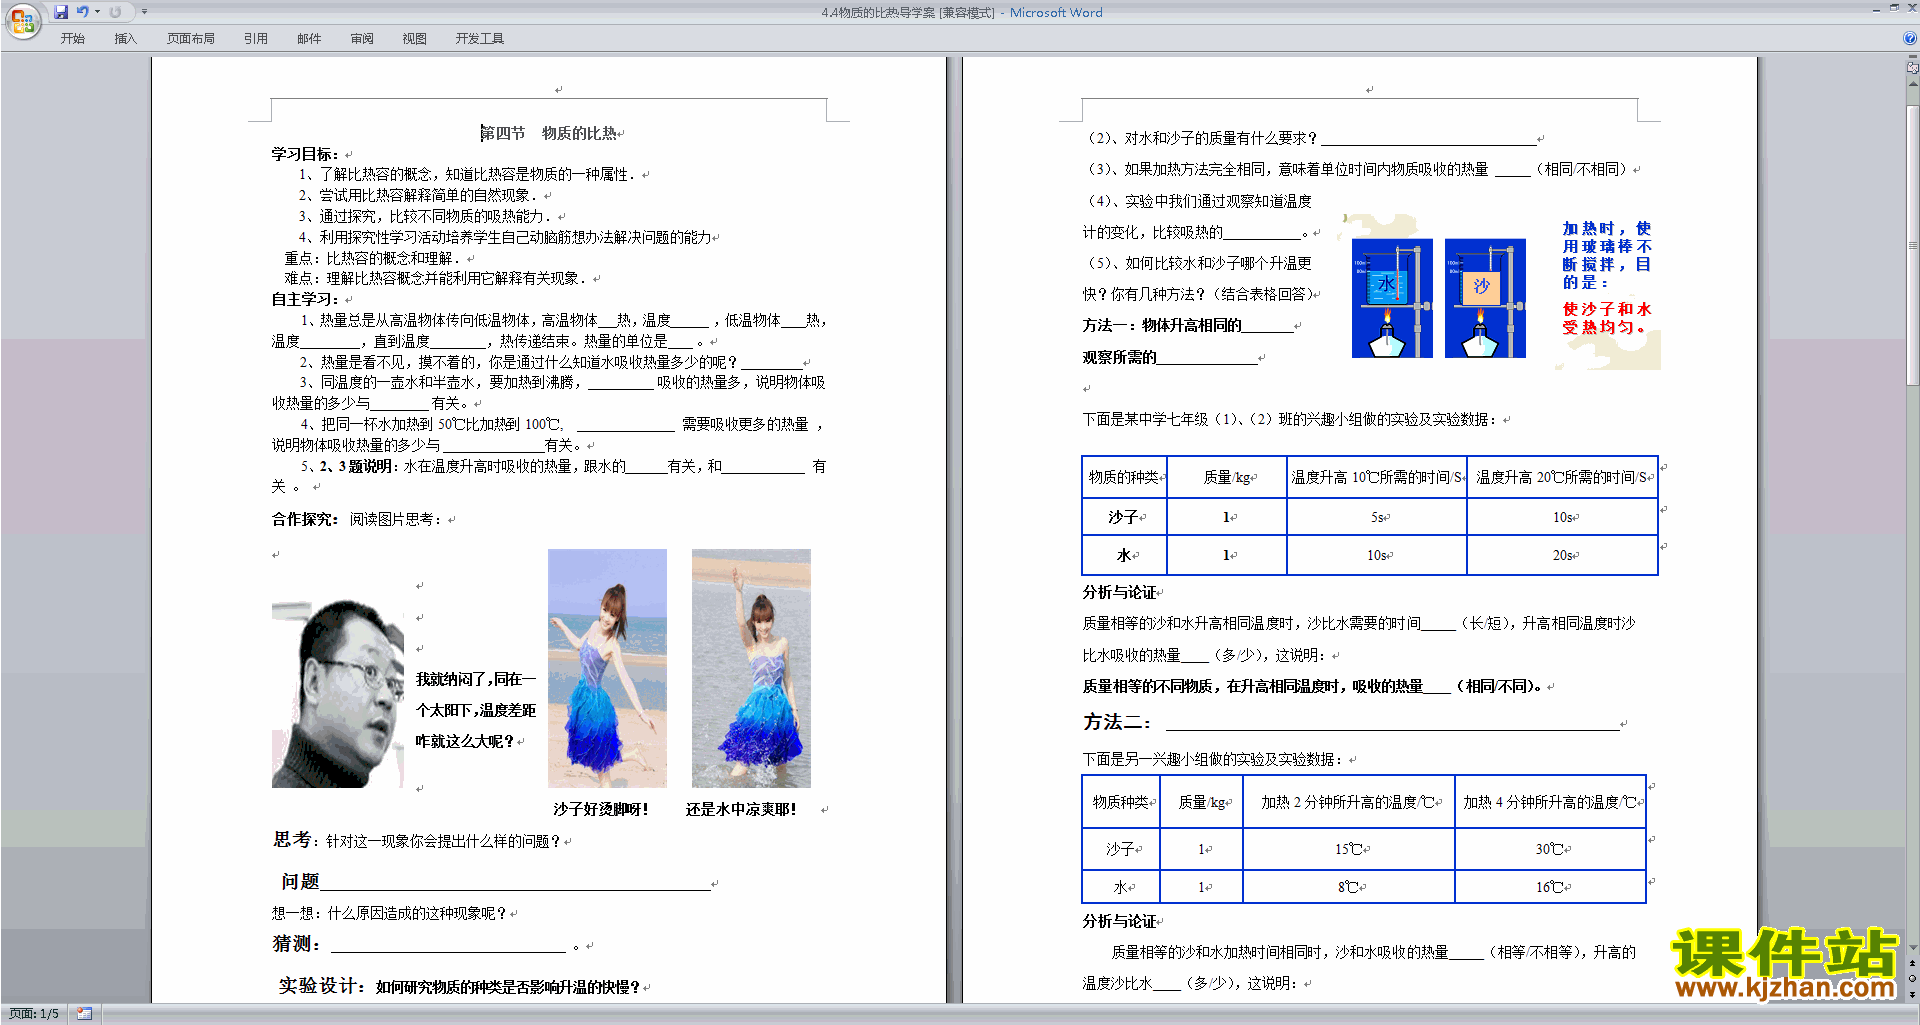Click the Select Browse Object round button
1920x1025 pixels.
(x=1912, y=978)
